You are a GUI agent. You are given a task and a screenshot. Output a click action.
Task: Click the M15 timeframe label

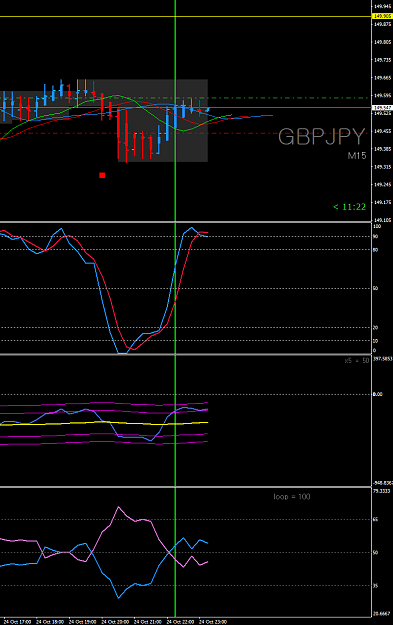[x=357, y=155]
